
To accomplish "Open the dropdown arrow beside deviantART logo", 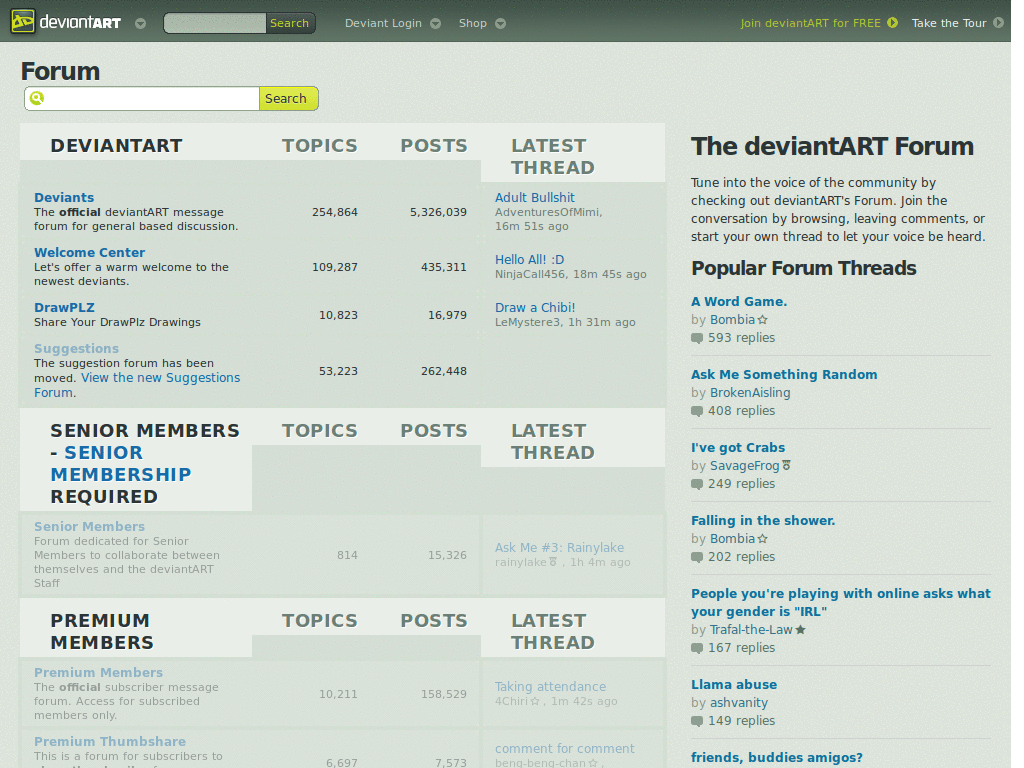I will point(140,24).
